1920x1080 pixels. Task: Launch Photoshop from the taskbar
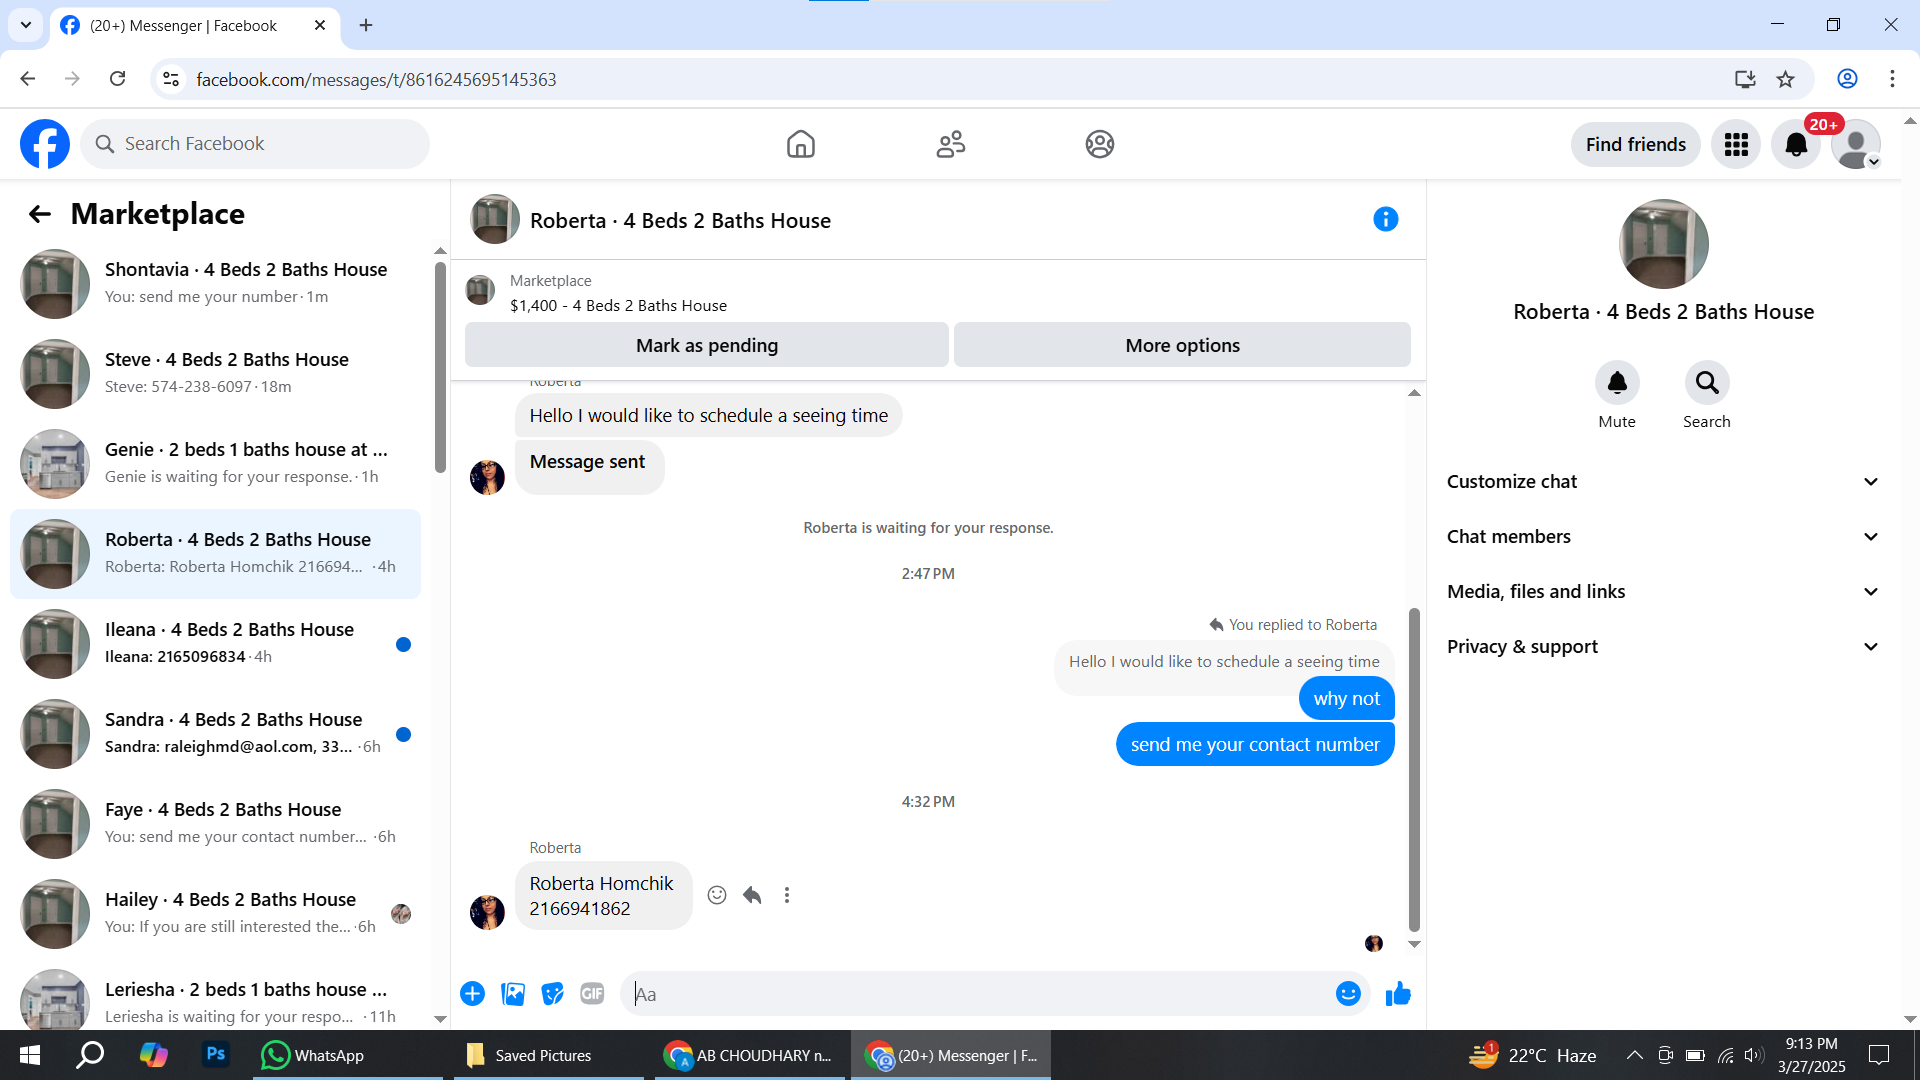click(215, 1055)
